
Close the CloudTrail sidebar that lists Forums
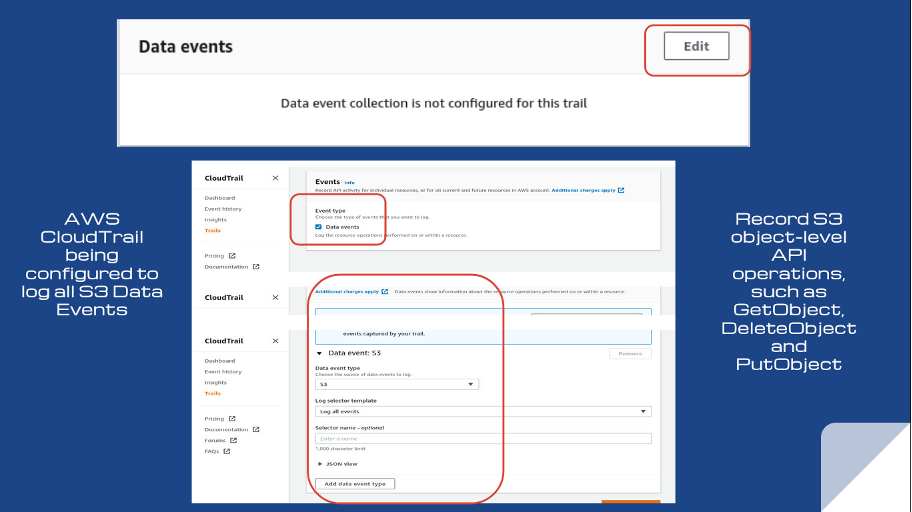point(275,341)
